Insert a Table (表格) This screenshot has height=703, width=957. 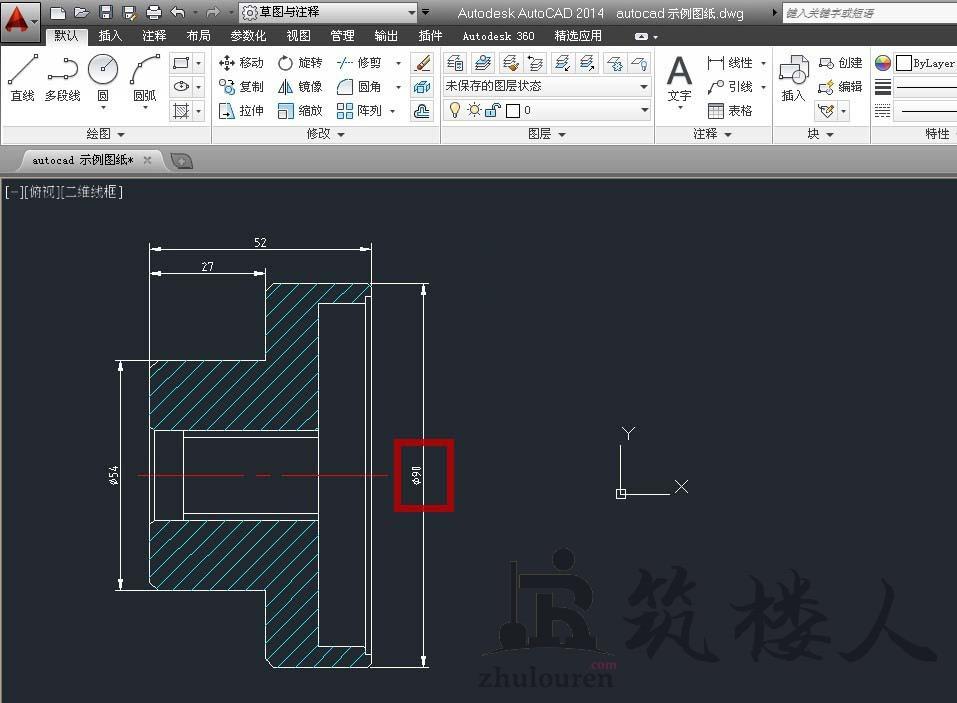[729, 110]
